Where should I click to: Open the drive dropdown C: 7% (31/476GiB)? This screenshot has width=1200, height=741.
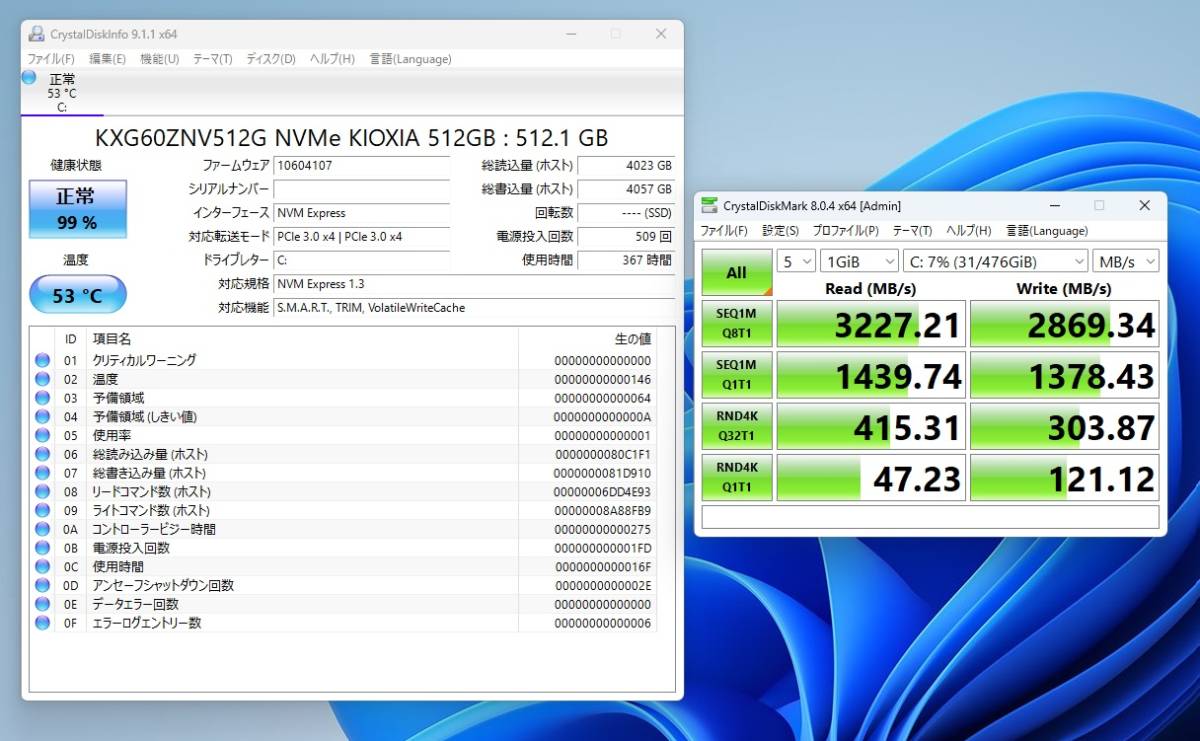click(x=995, y=261)
